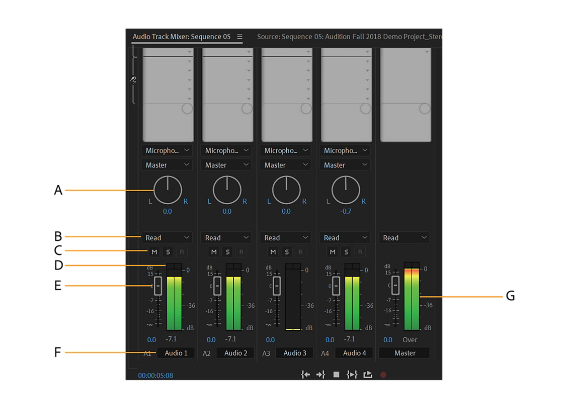Click the Audio 2 pan knob
This screenshot has width=562, height=396.
pos(227,190)
